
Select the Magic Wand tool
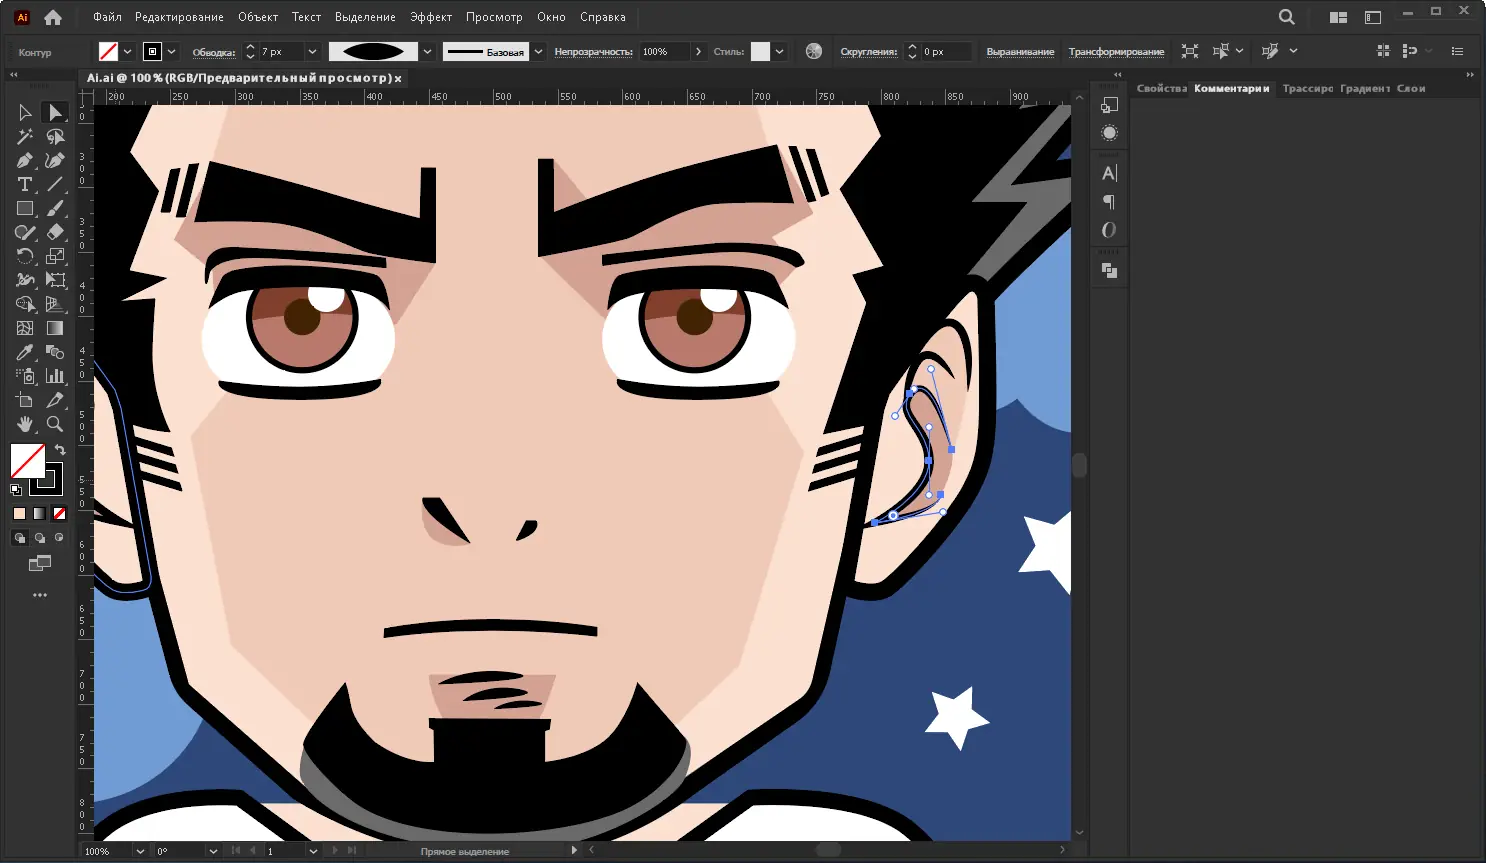[25, 136]
